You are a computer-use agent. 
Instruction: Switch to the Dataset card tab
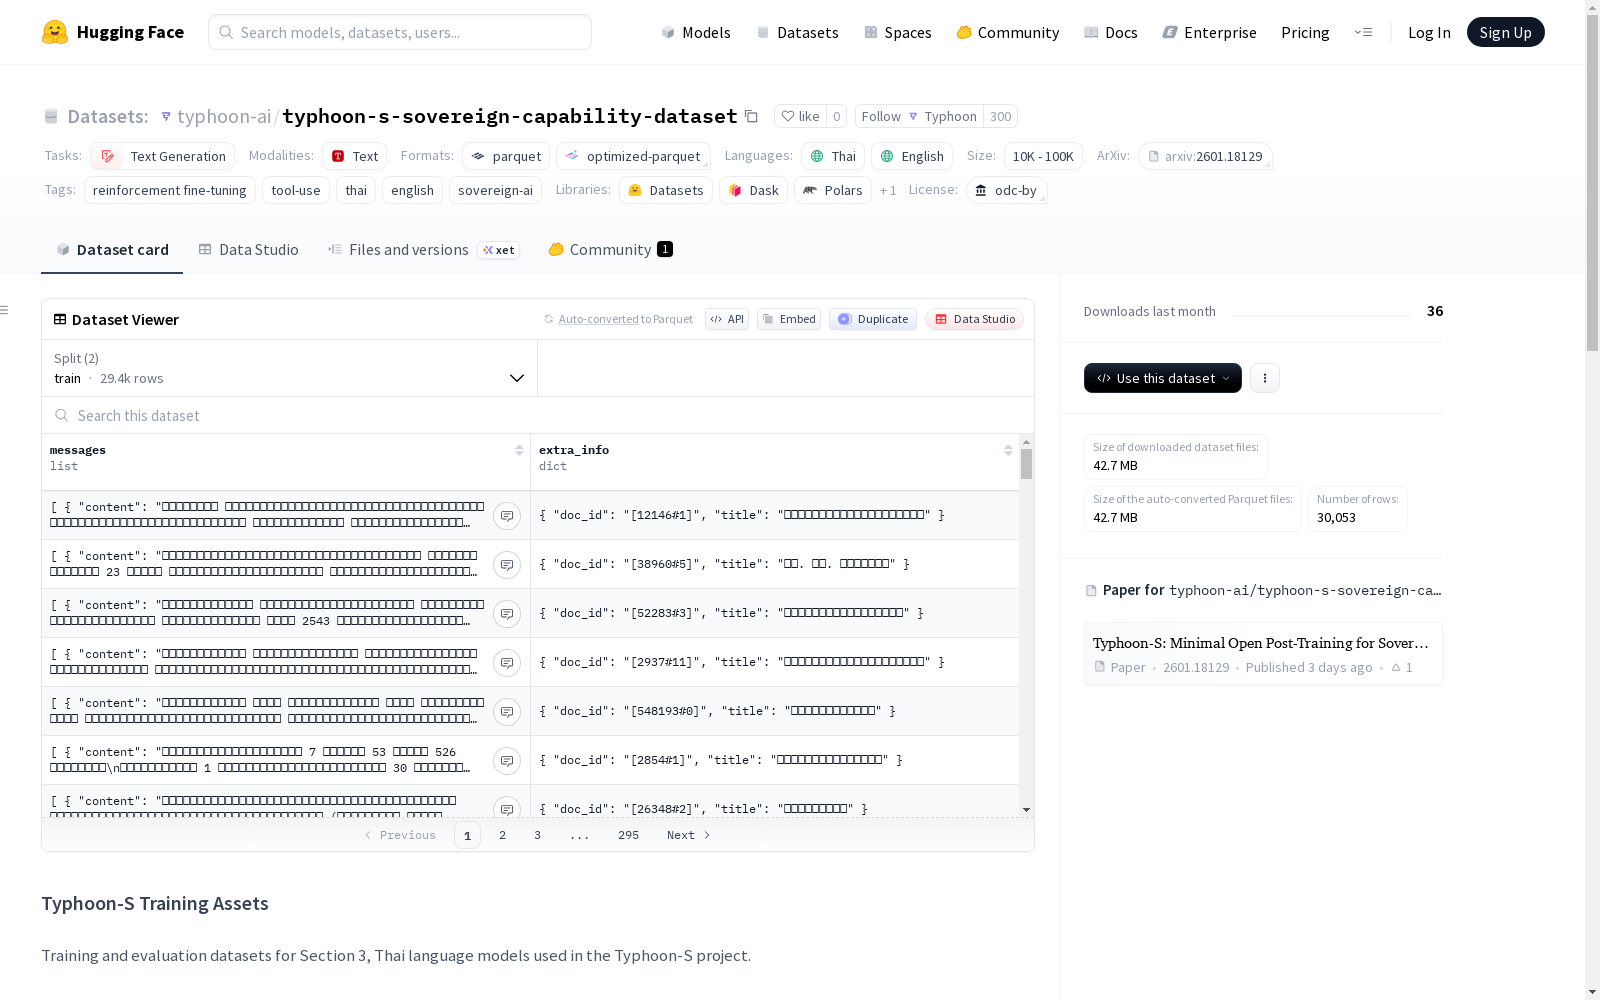tap(112, 250)
